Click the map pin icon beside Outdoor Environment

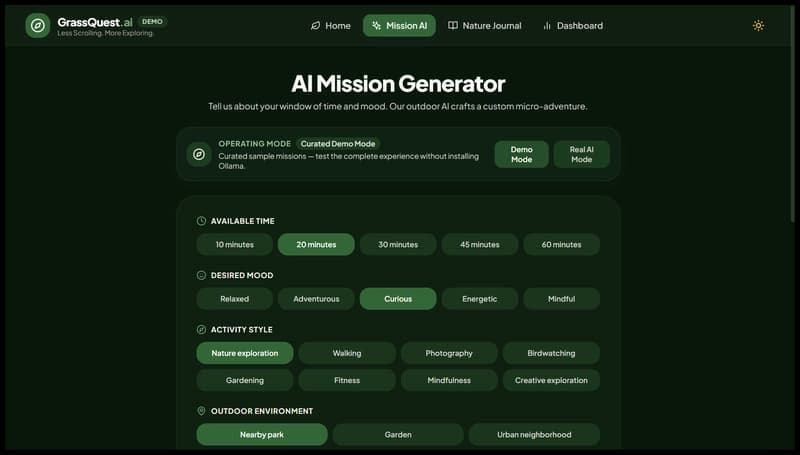[x=202, y=411]
